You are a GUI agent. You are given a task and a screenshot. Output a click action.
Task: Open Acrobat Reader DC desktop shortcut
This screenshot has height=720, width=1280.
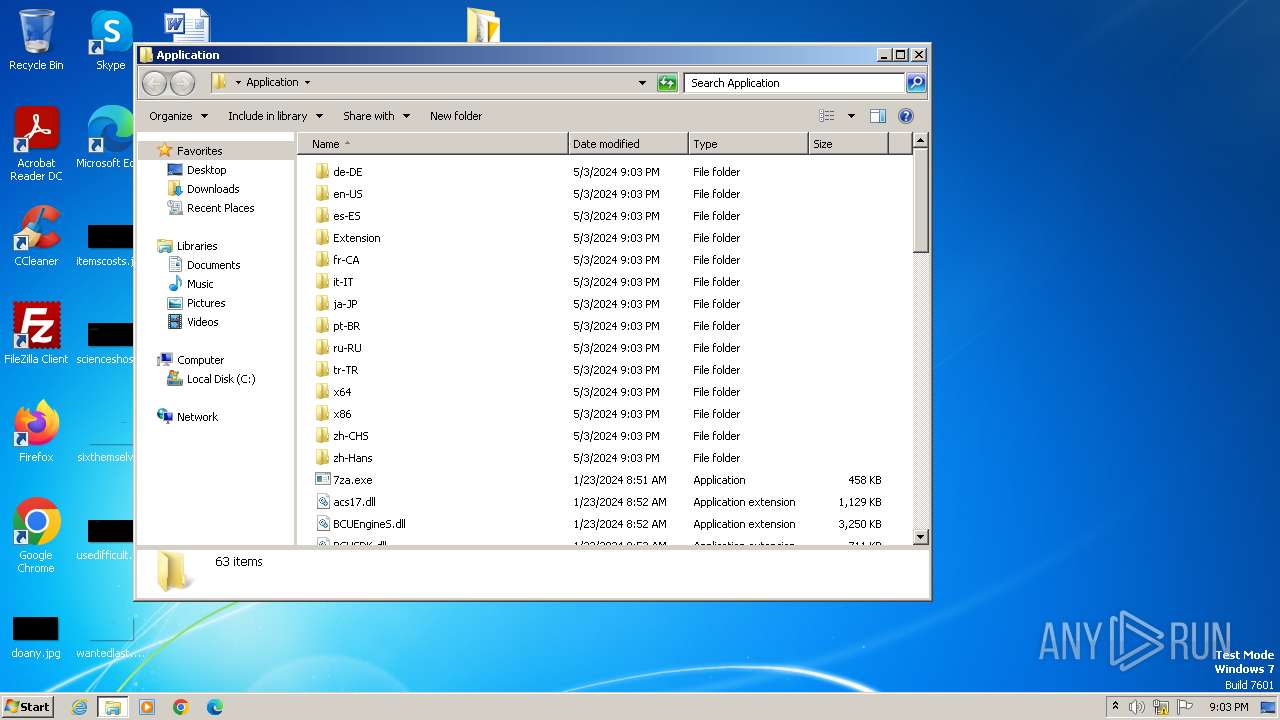(x=36, y=144)
